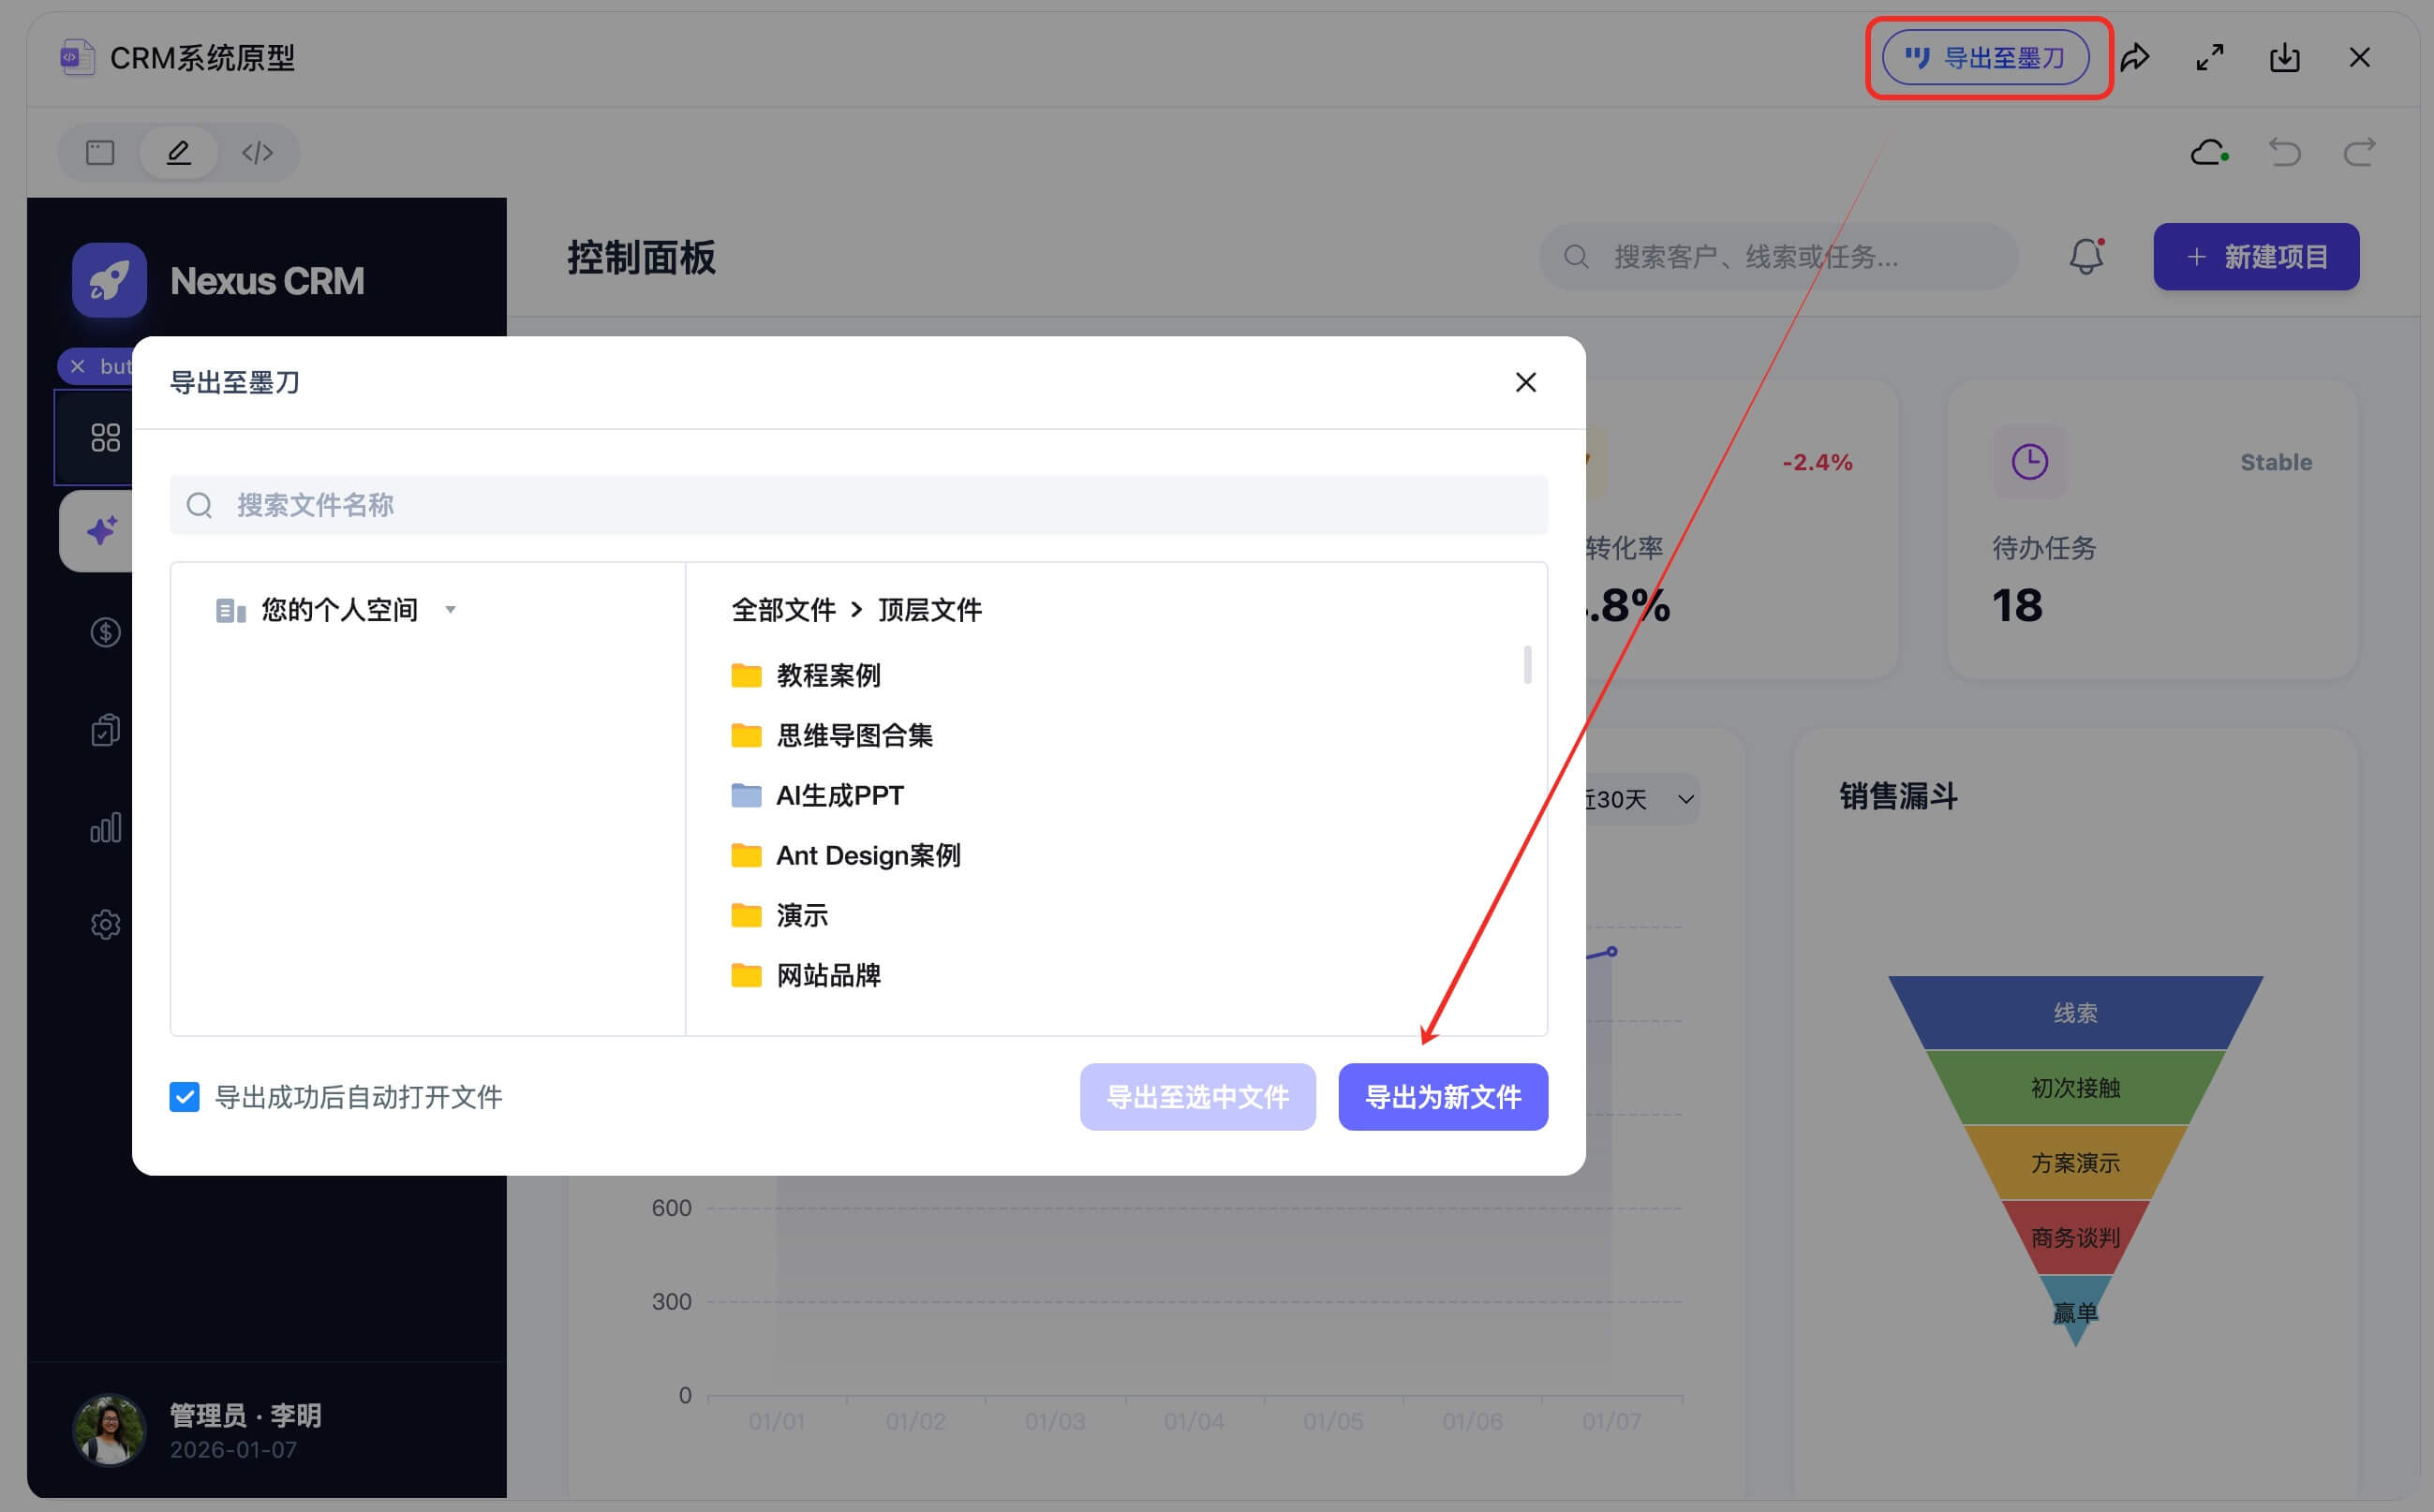Navigate to 全部文件 in the breadcrumb
Image resolution: width=2434 pixels, height=1512 pixels.
click(784, 609)
